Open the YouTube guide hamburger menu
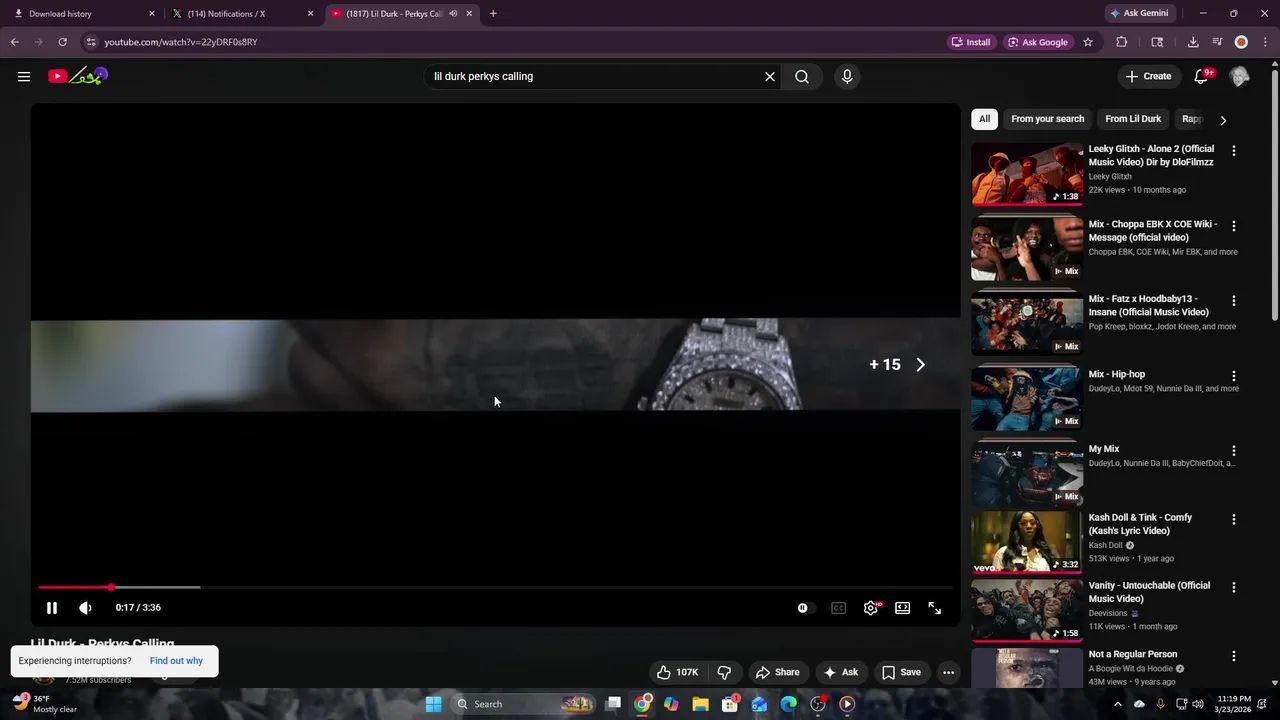Viewport: 1280px width, 720px height. (24, 76)
